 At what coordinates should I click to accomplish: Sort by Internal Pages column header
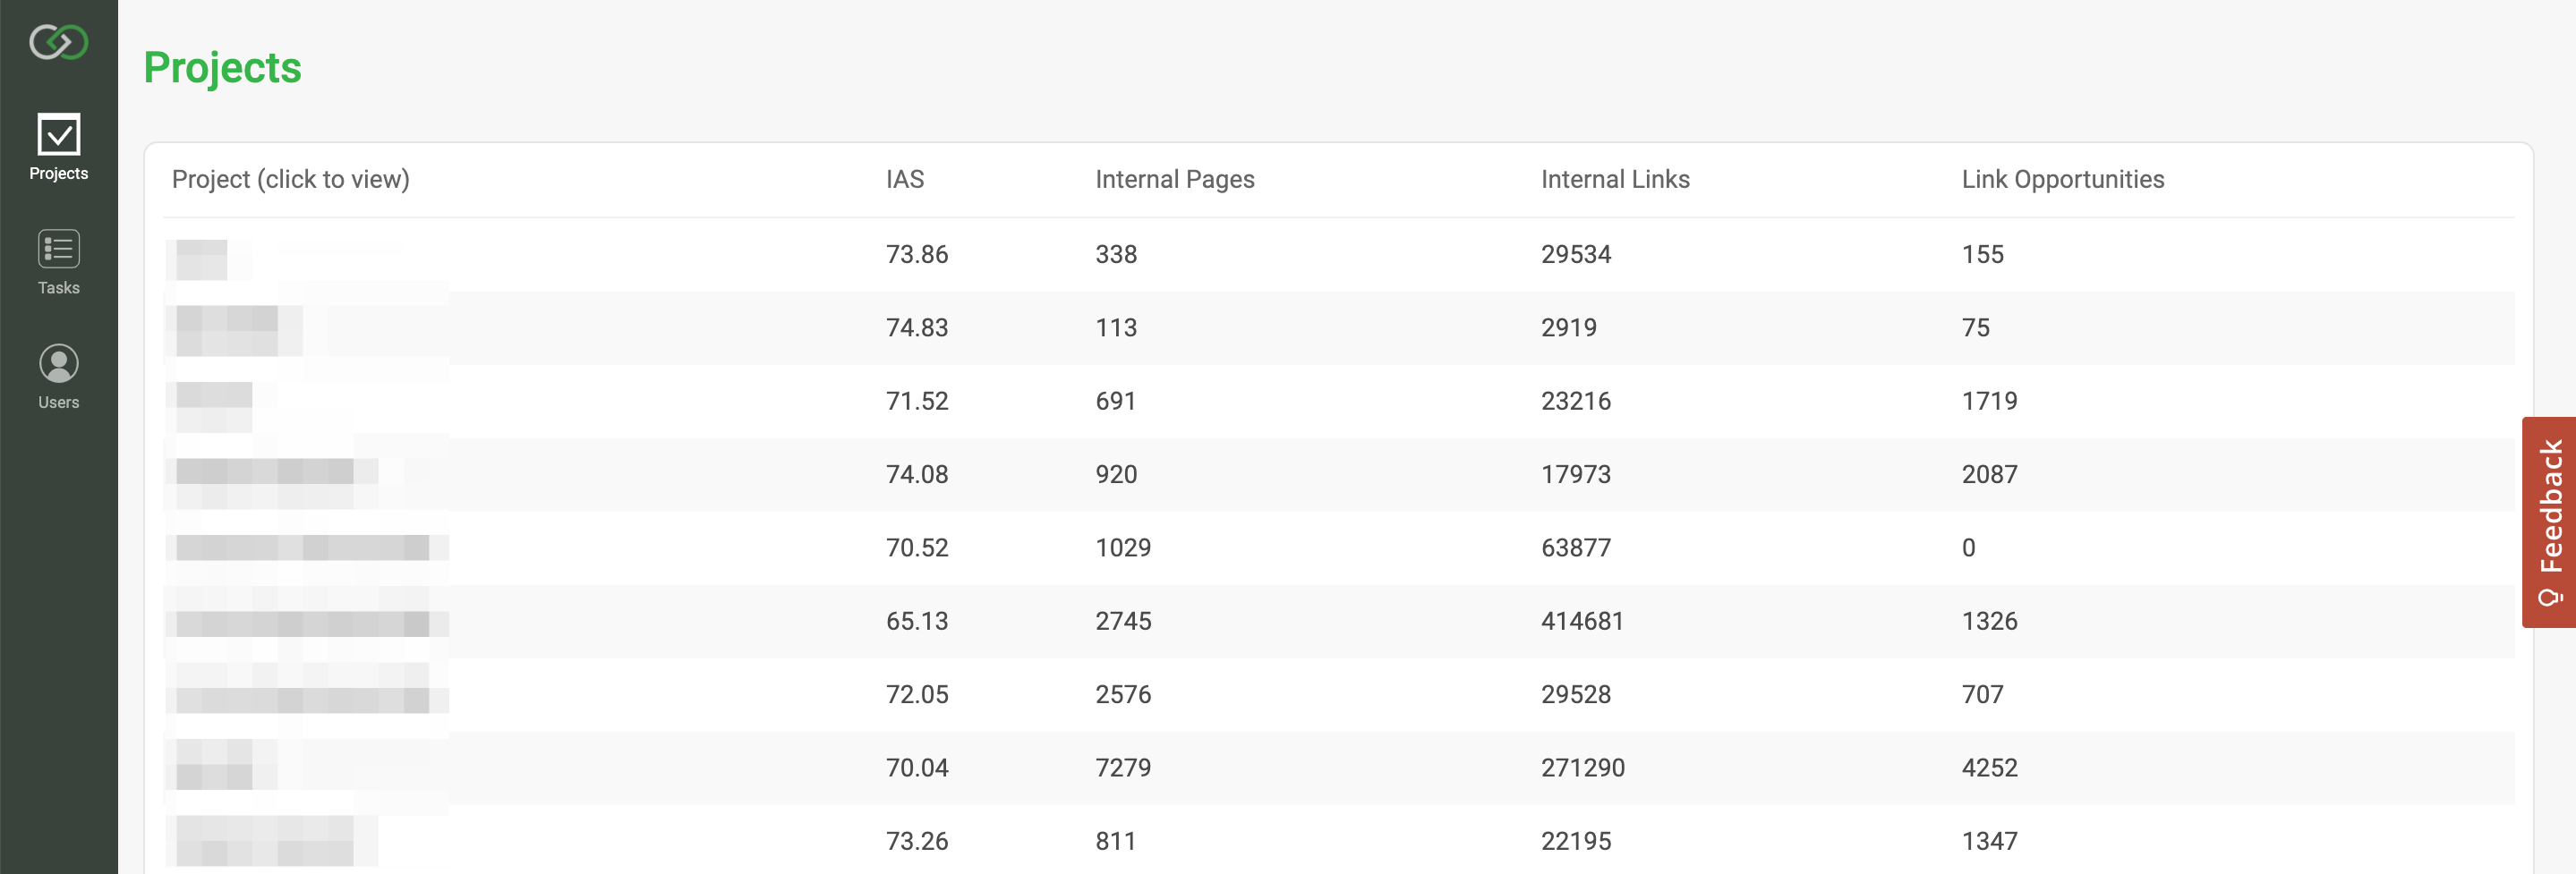pyautogui.click(x=1174, y=179)
